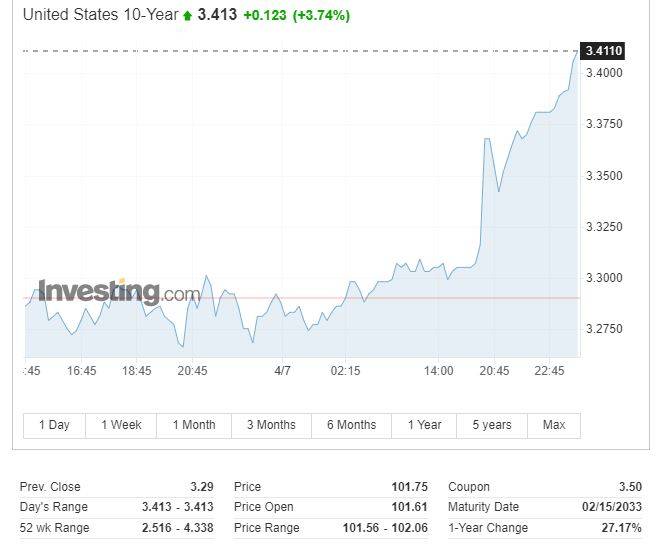Click the green up arrow icon
Viewport: 662px width, 550px height.
point(188,16)
